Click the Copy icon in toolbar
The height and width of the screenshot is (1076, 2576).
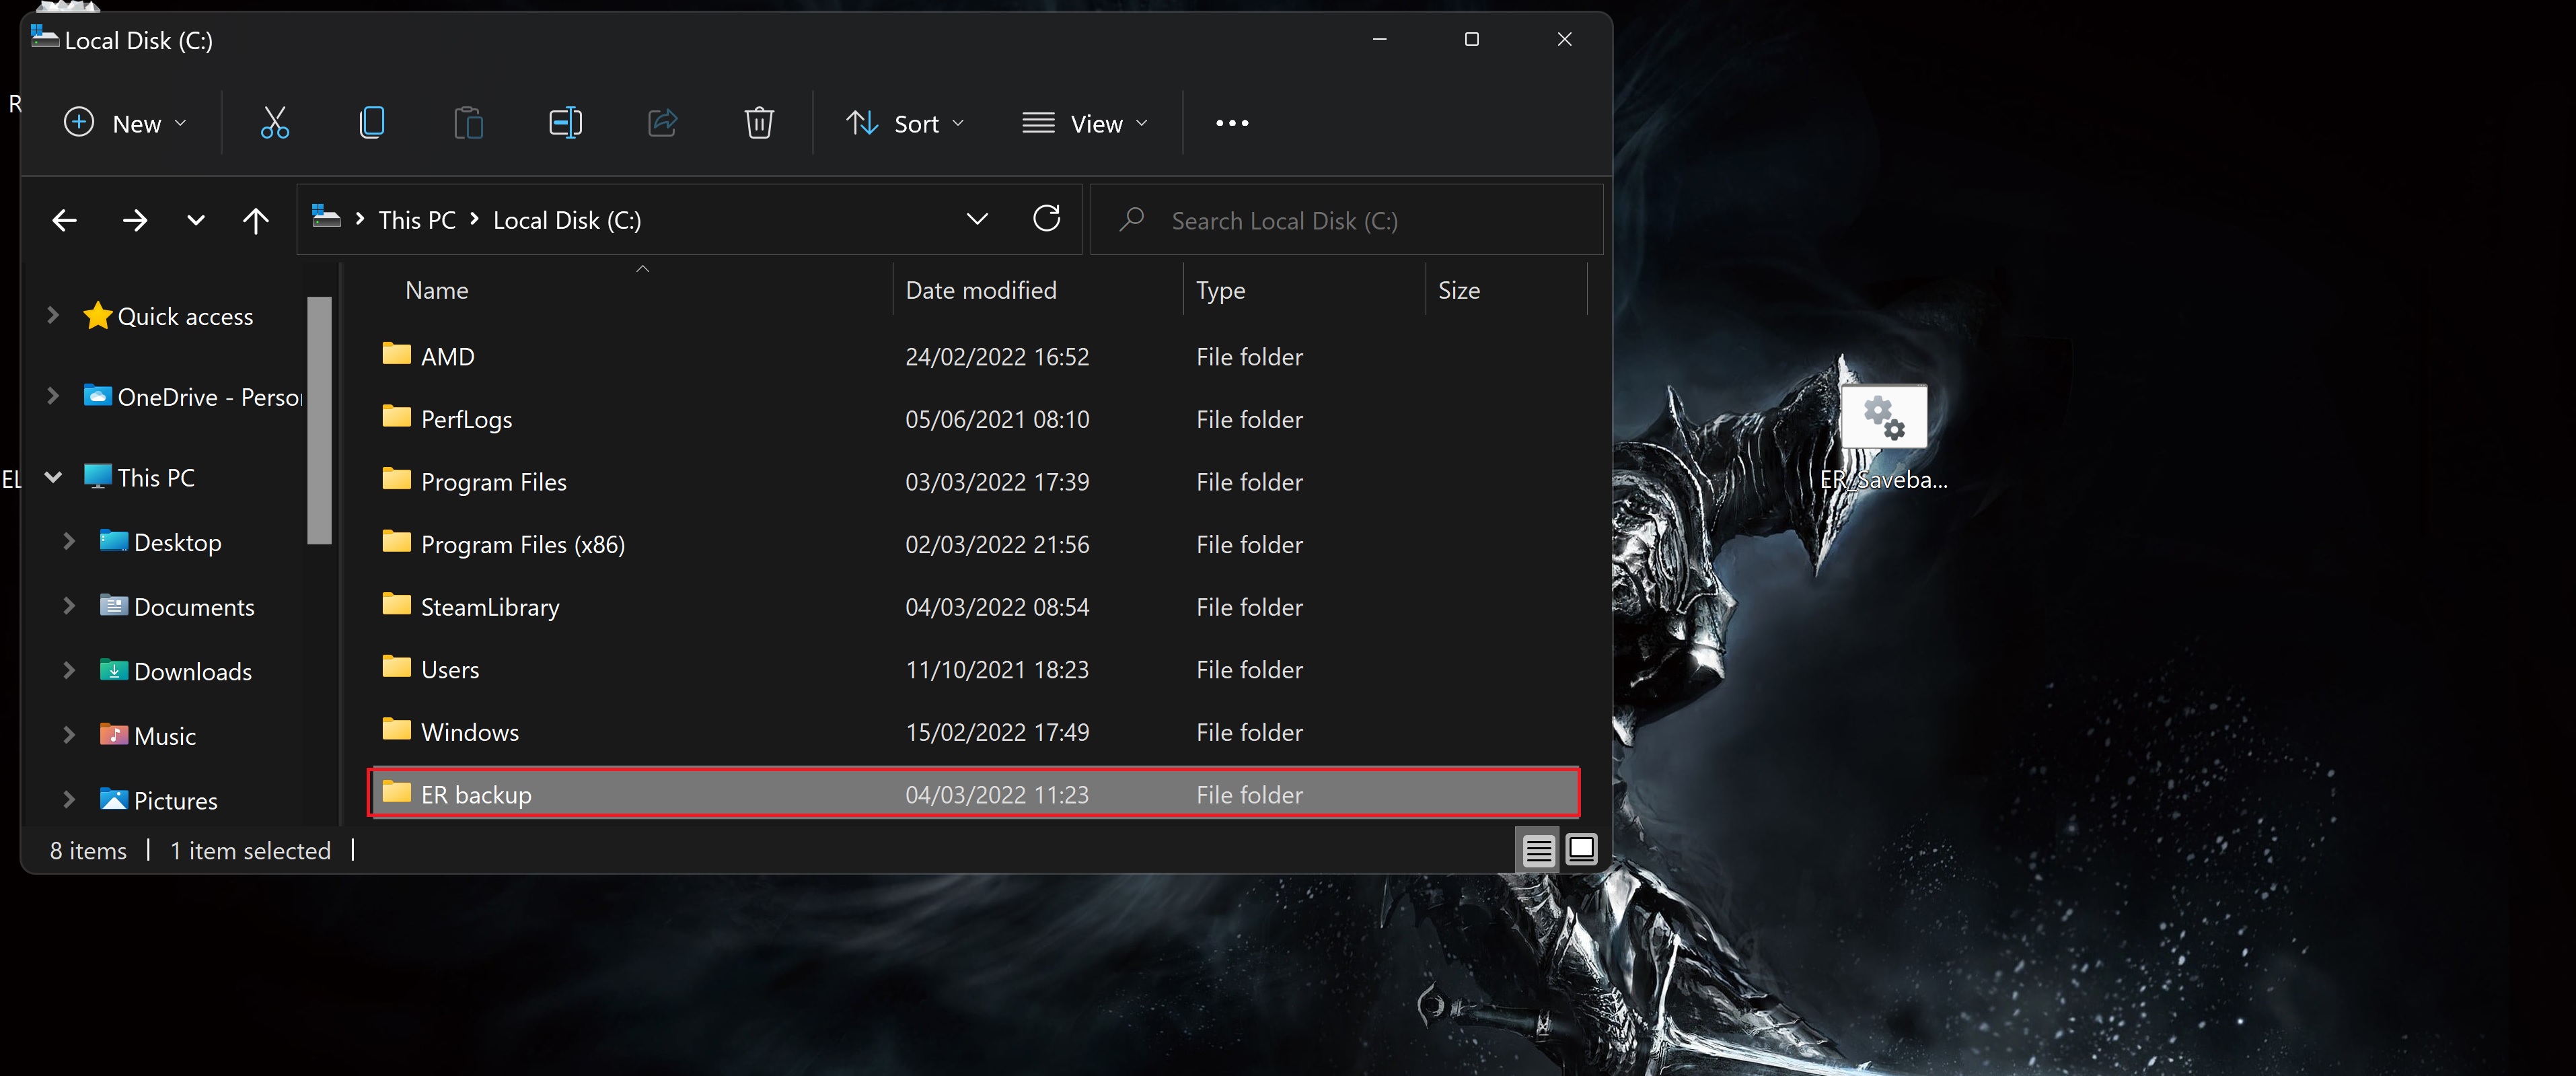point(371,123)
